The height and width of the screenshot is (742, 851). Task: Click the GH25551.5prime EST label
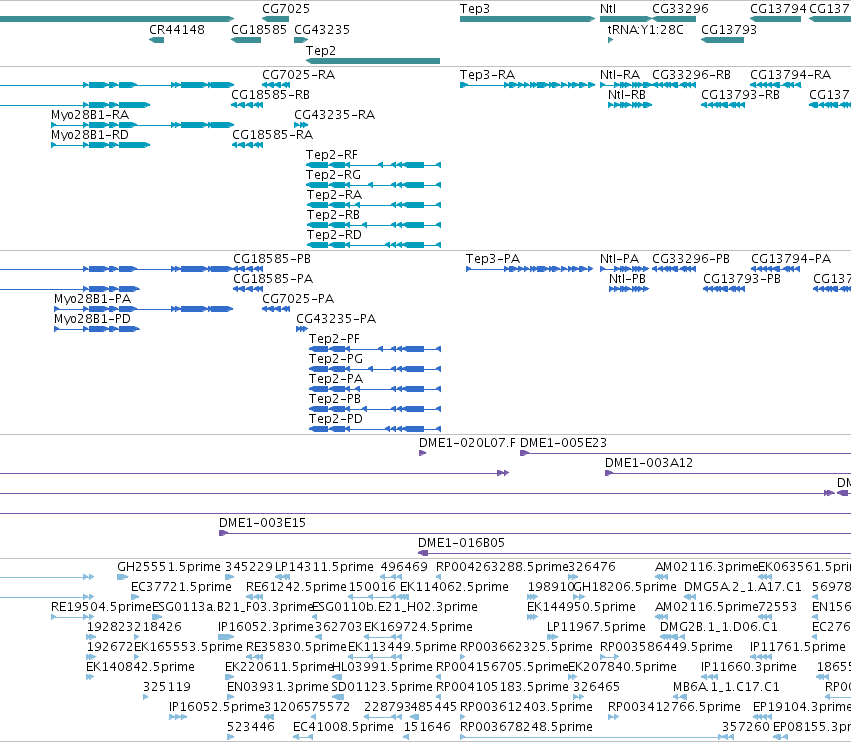(x=169, y=567)
